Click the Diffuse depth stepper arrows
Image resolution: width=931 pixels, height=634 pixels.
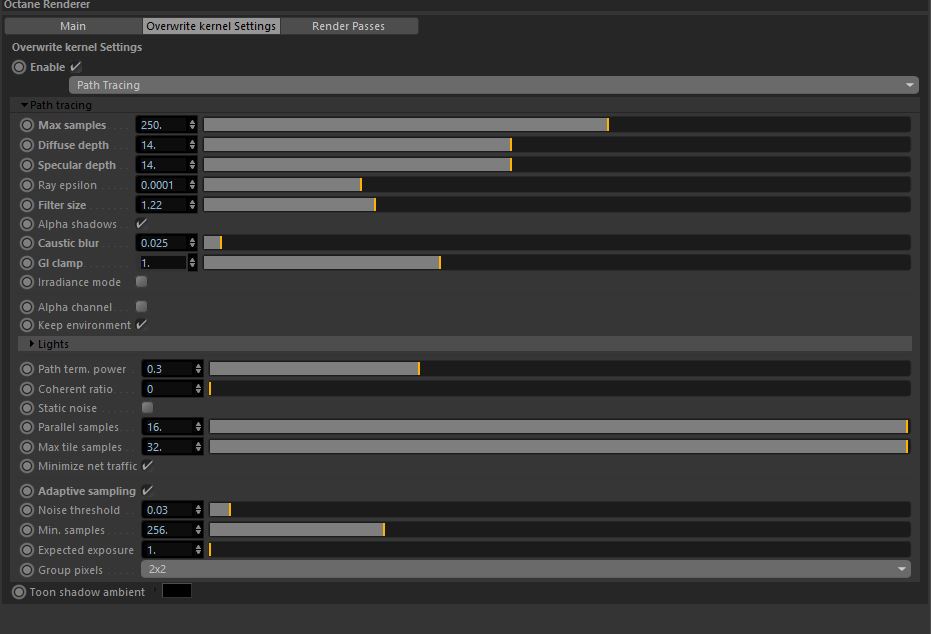(192, 145)
